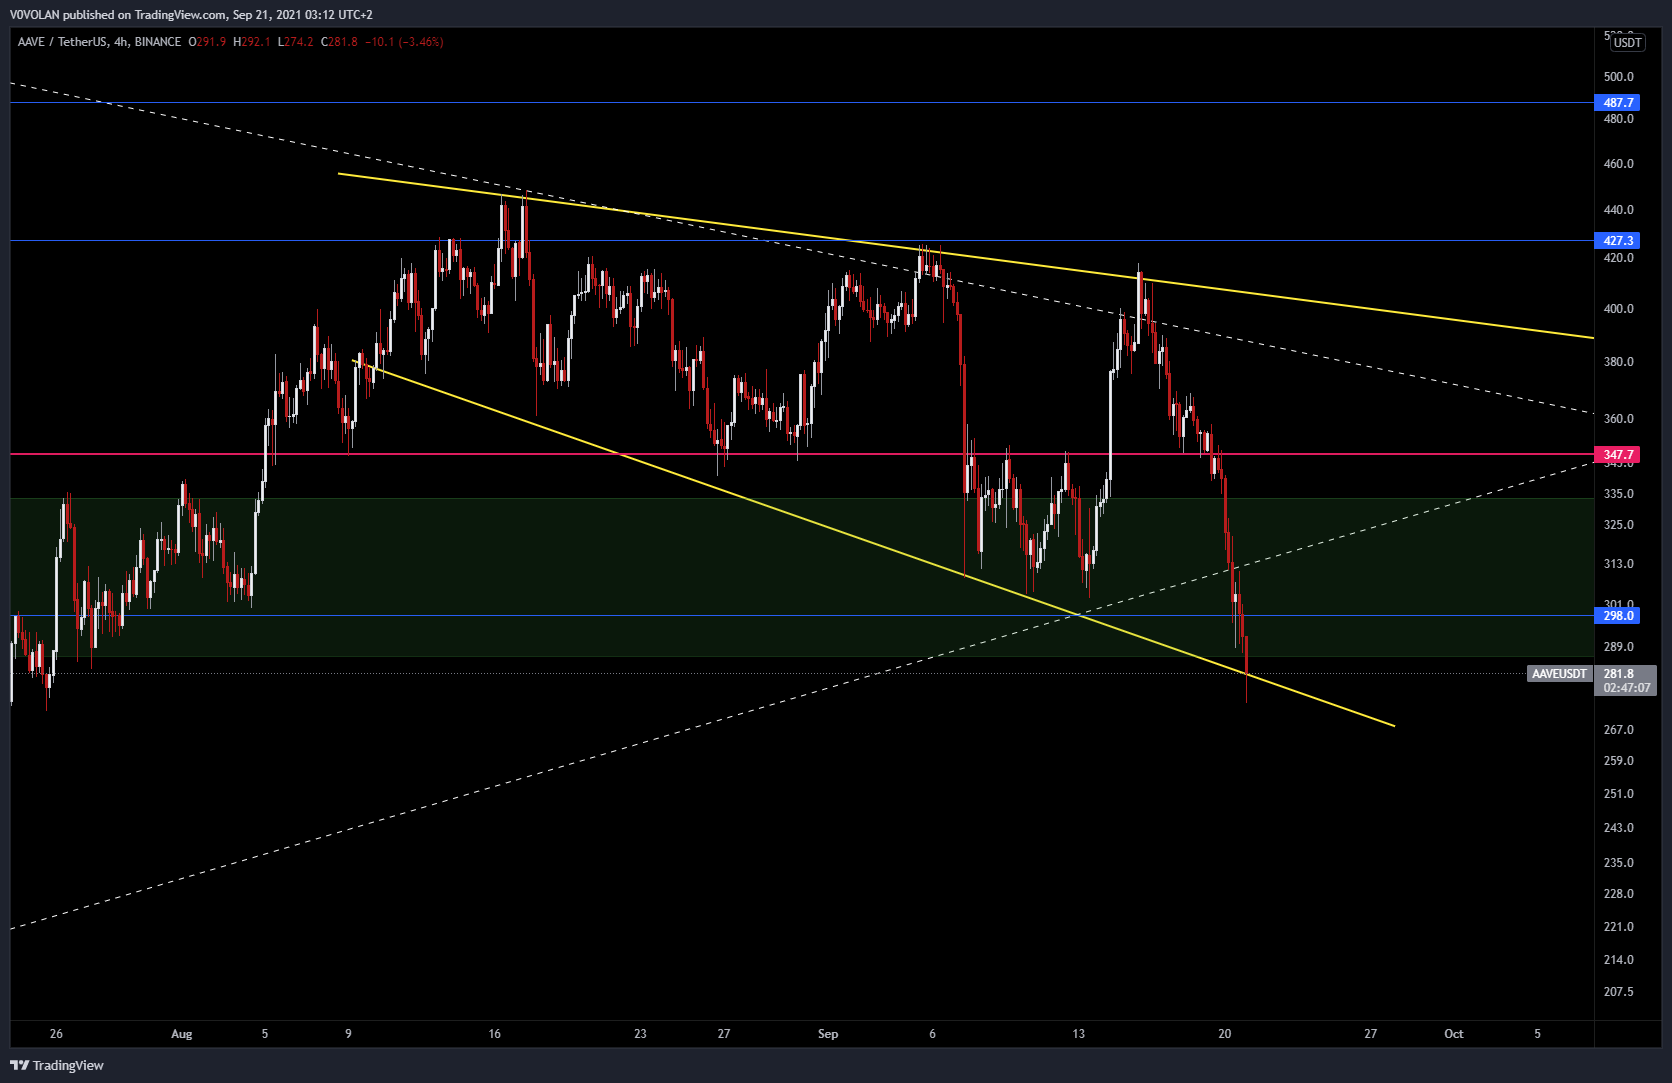Click the C281.8 close value
The width and height of the screenshot is (1672, 1083).
pyautogui.click(x=339, y=42)
